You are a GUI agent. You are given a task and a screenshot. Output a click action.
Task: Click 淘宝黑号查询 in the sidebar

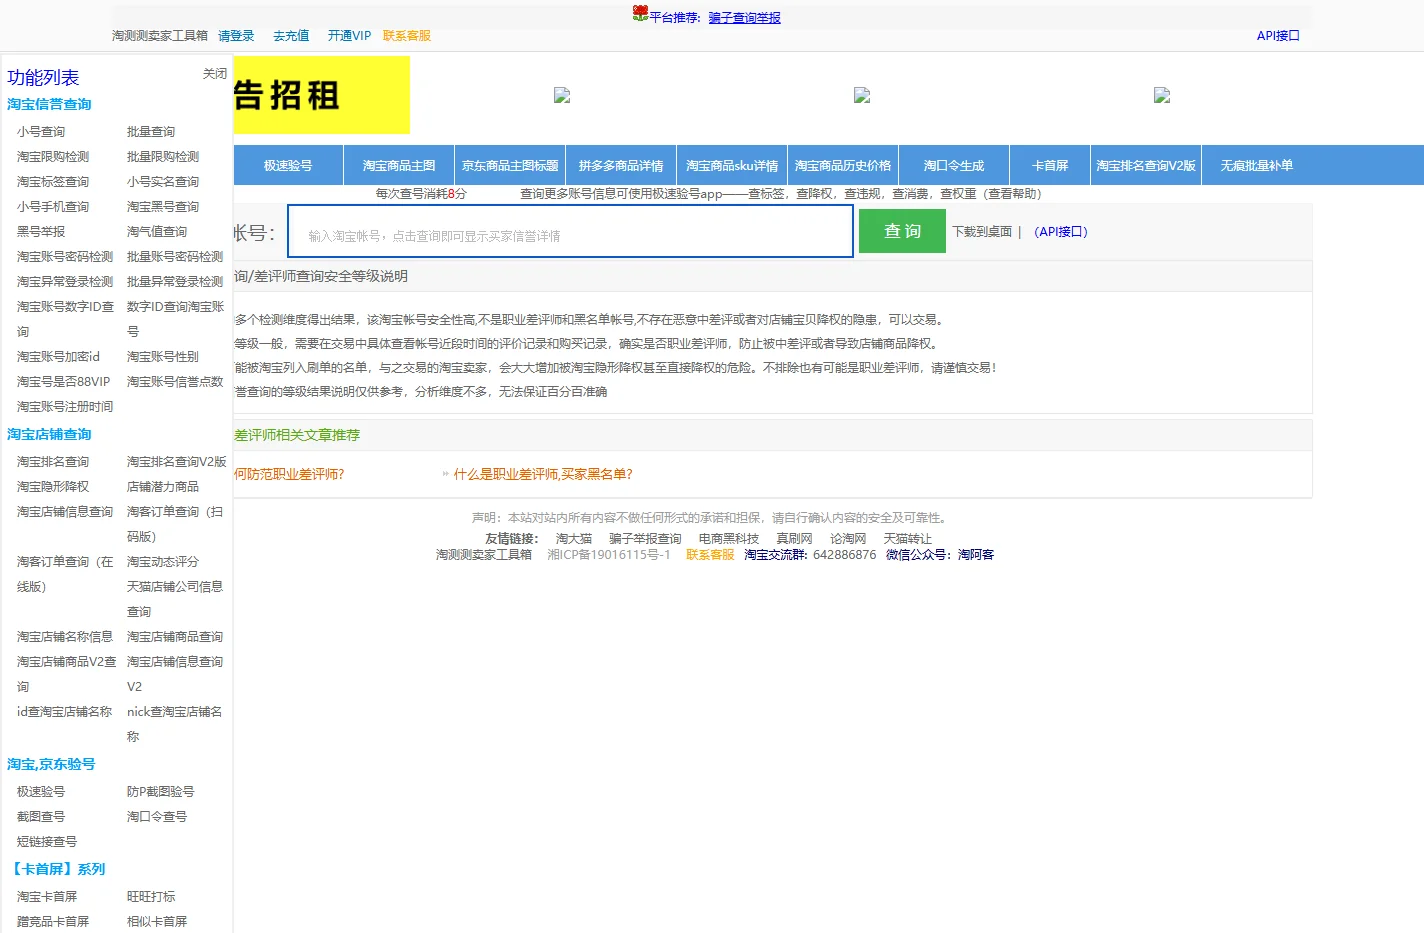point(163,207)
